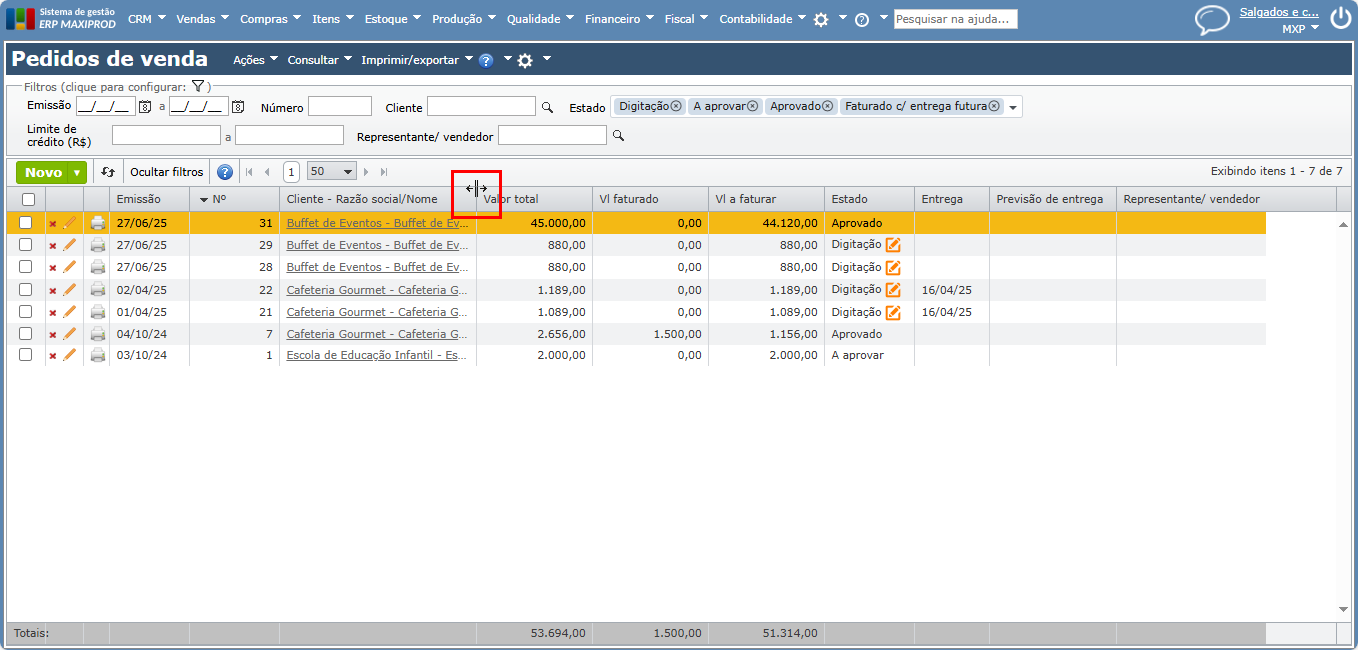Click the power logout icon
This screenshot has width=1358, height=650.
[1340, 19]
